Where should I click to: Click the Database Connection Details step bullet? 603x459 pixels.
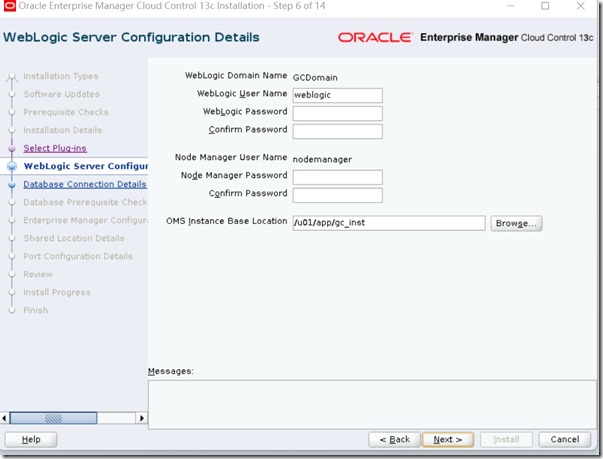(x=12, y=185)
